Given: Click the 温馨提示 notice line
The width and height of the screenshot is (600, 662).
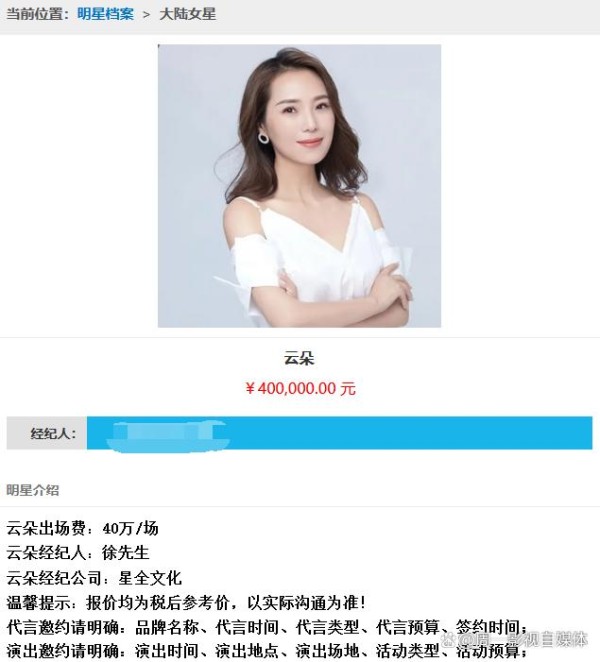Looking at the screenshot, I should pos(186,603).
